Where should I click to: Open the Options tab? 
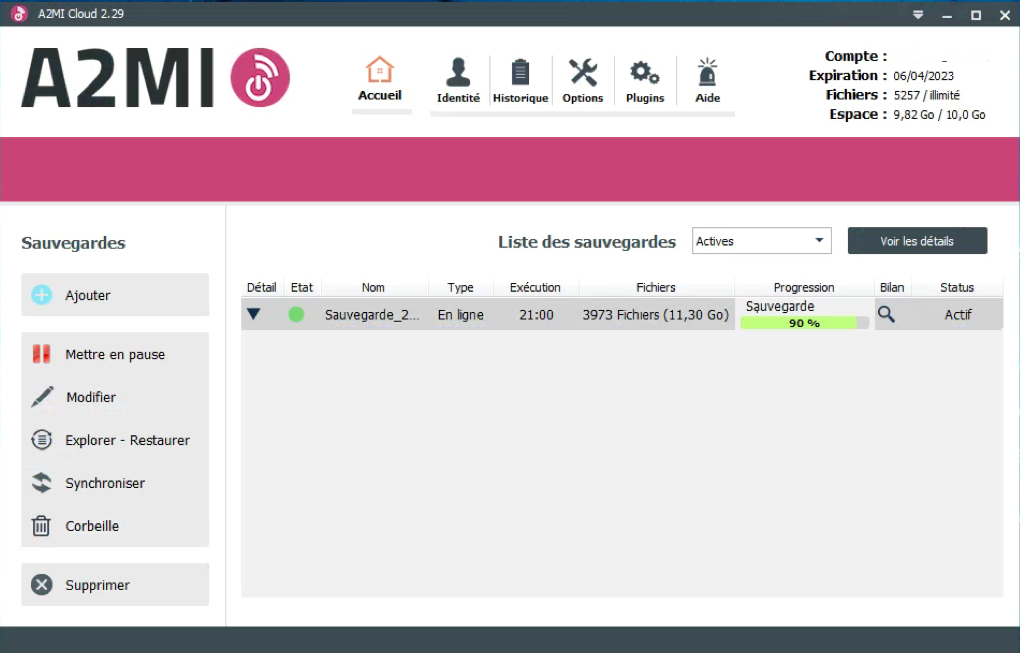583,81
